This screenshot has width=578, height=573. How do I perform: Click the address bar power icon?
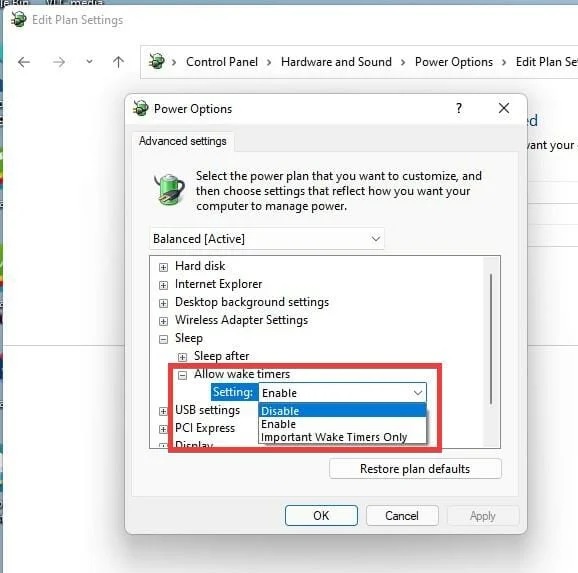tap(156, 61)
